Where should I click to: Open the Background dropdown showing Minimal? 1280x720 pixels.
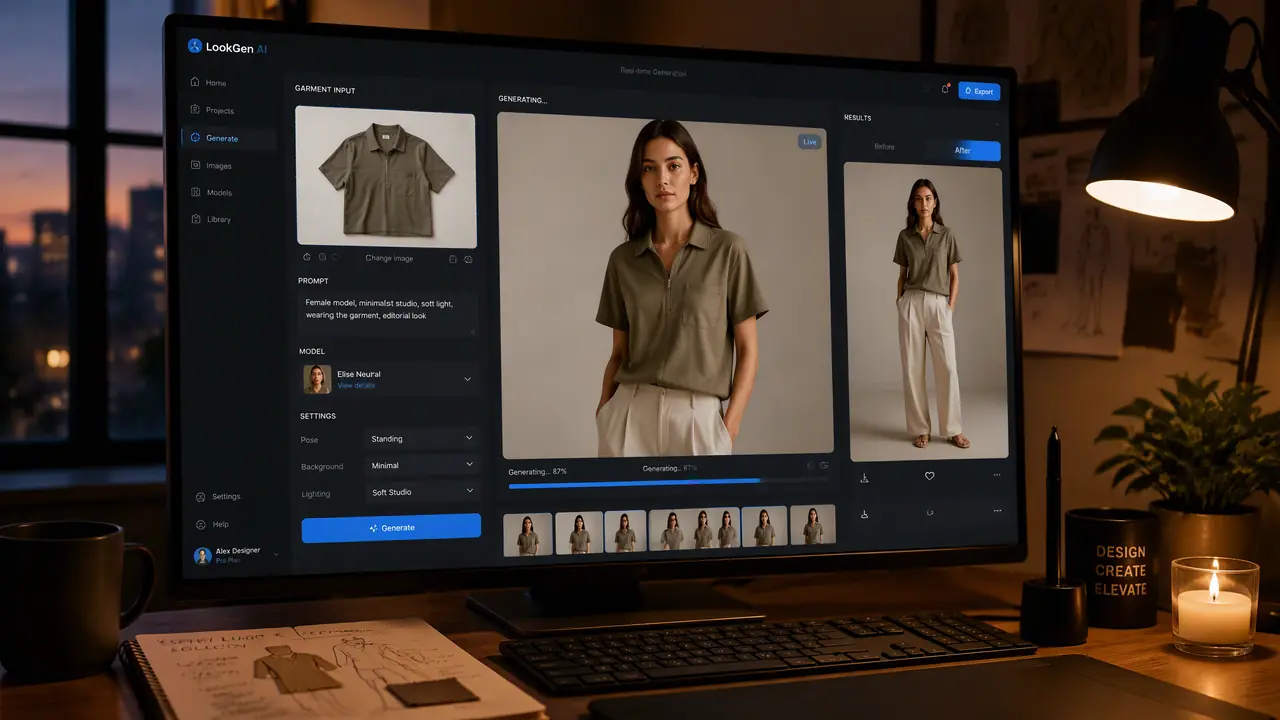click(x=422, y=465)
